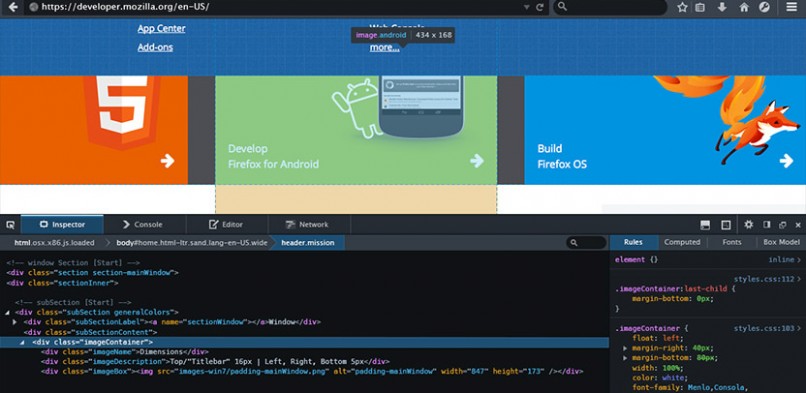Follow the more... link
The width and height of the screenshot is (806, 393).
tap(384, 48)
